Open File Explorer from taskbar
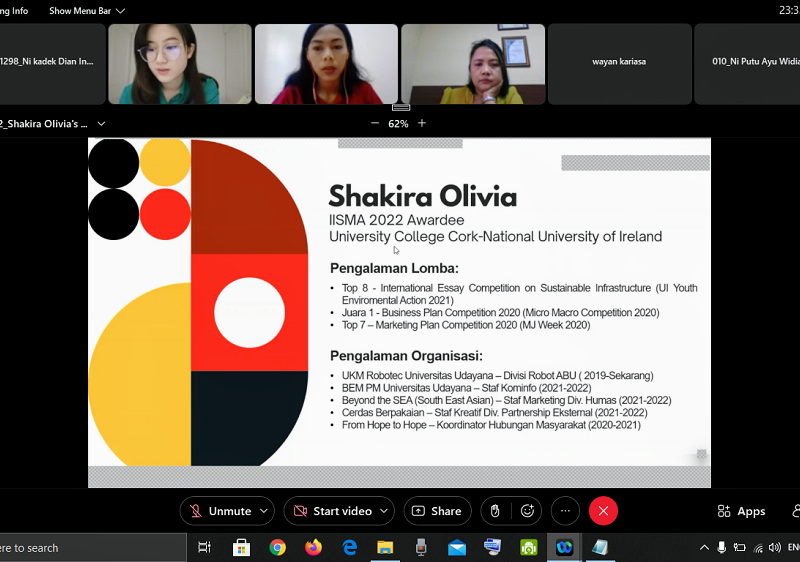Viewport: 800px width, 562px height. point(385,548)
